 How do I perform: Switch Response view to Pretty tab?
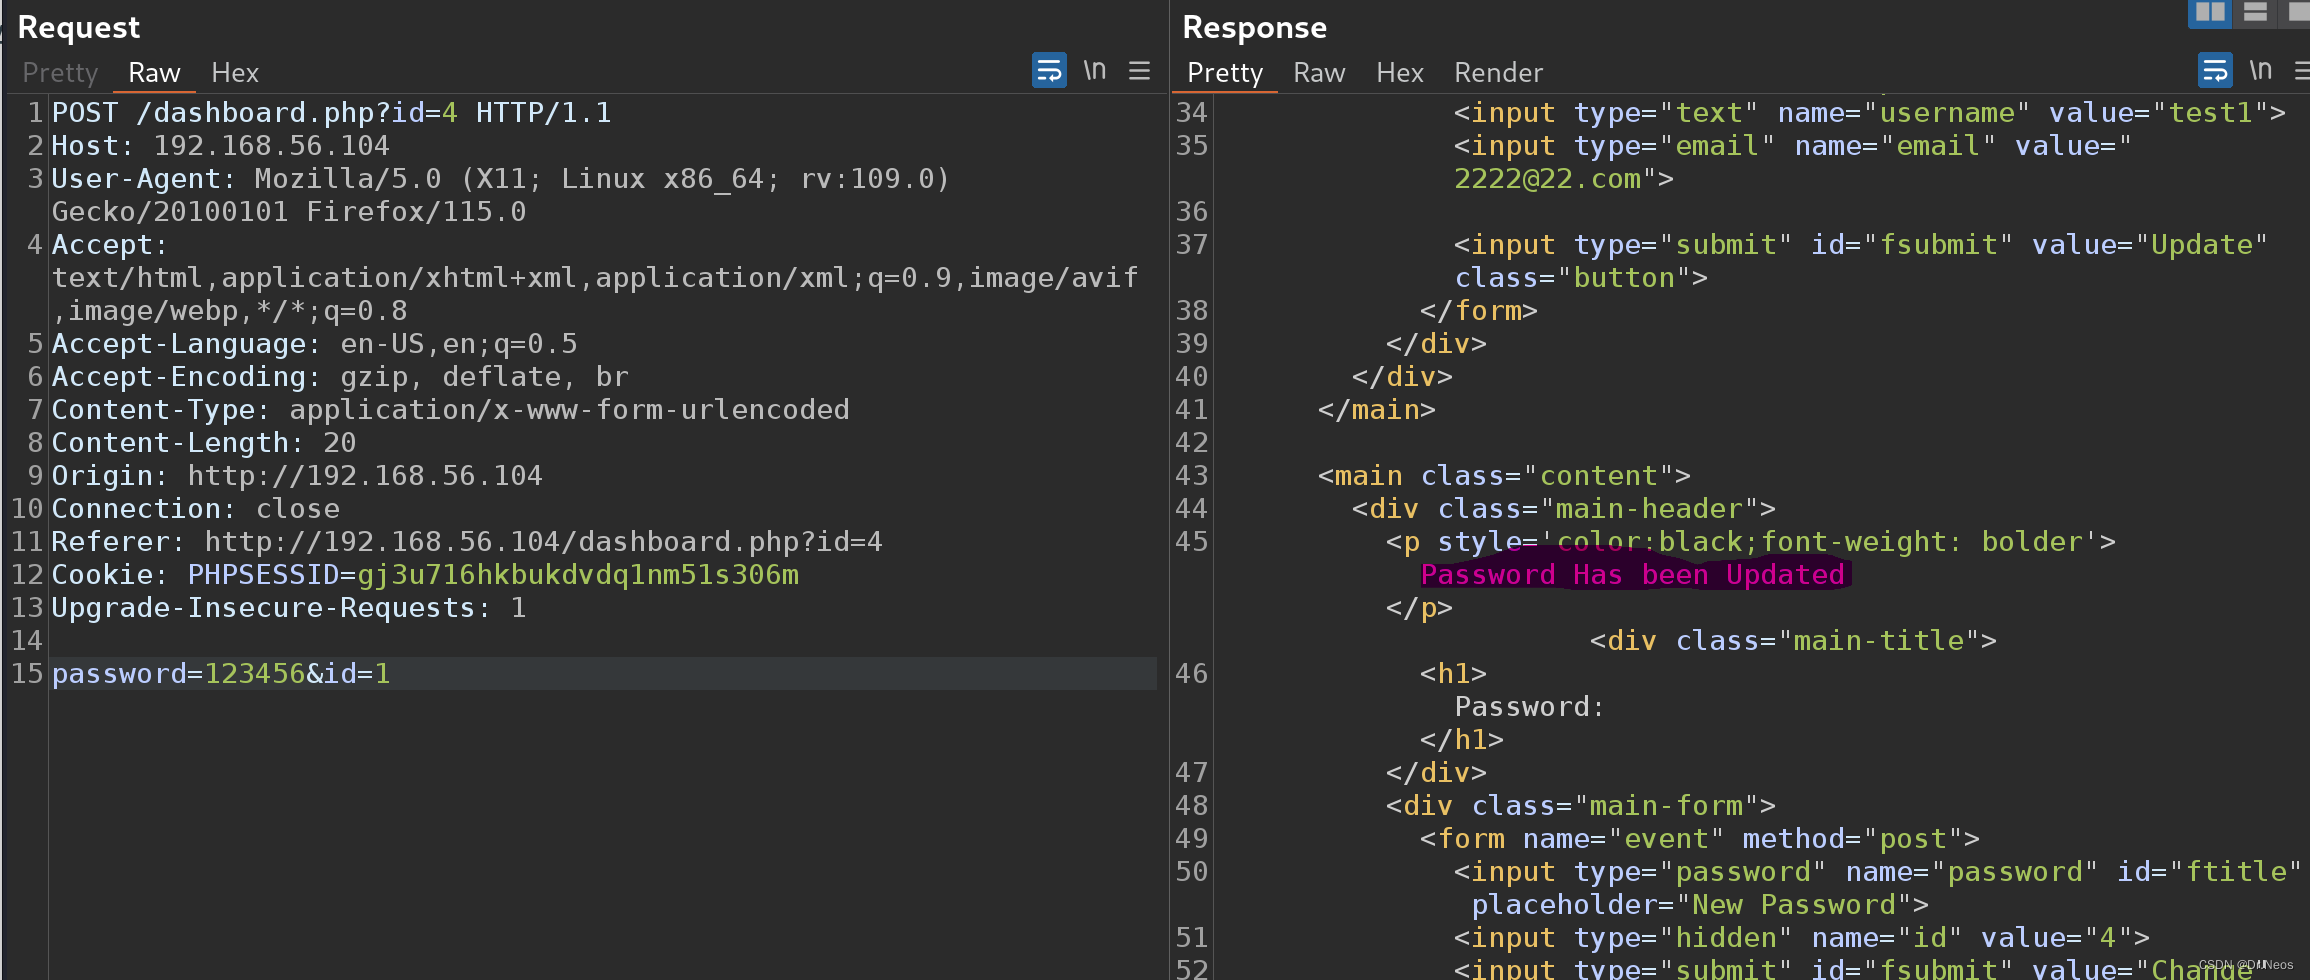point(1225,73)
